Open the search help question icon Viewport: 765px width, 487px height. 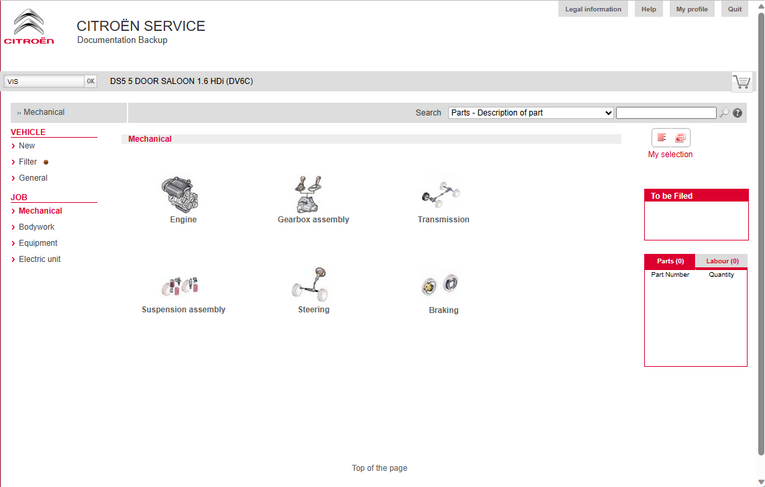738,113
